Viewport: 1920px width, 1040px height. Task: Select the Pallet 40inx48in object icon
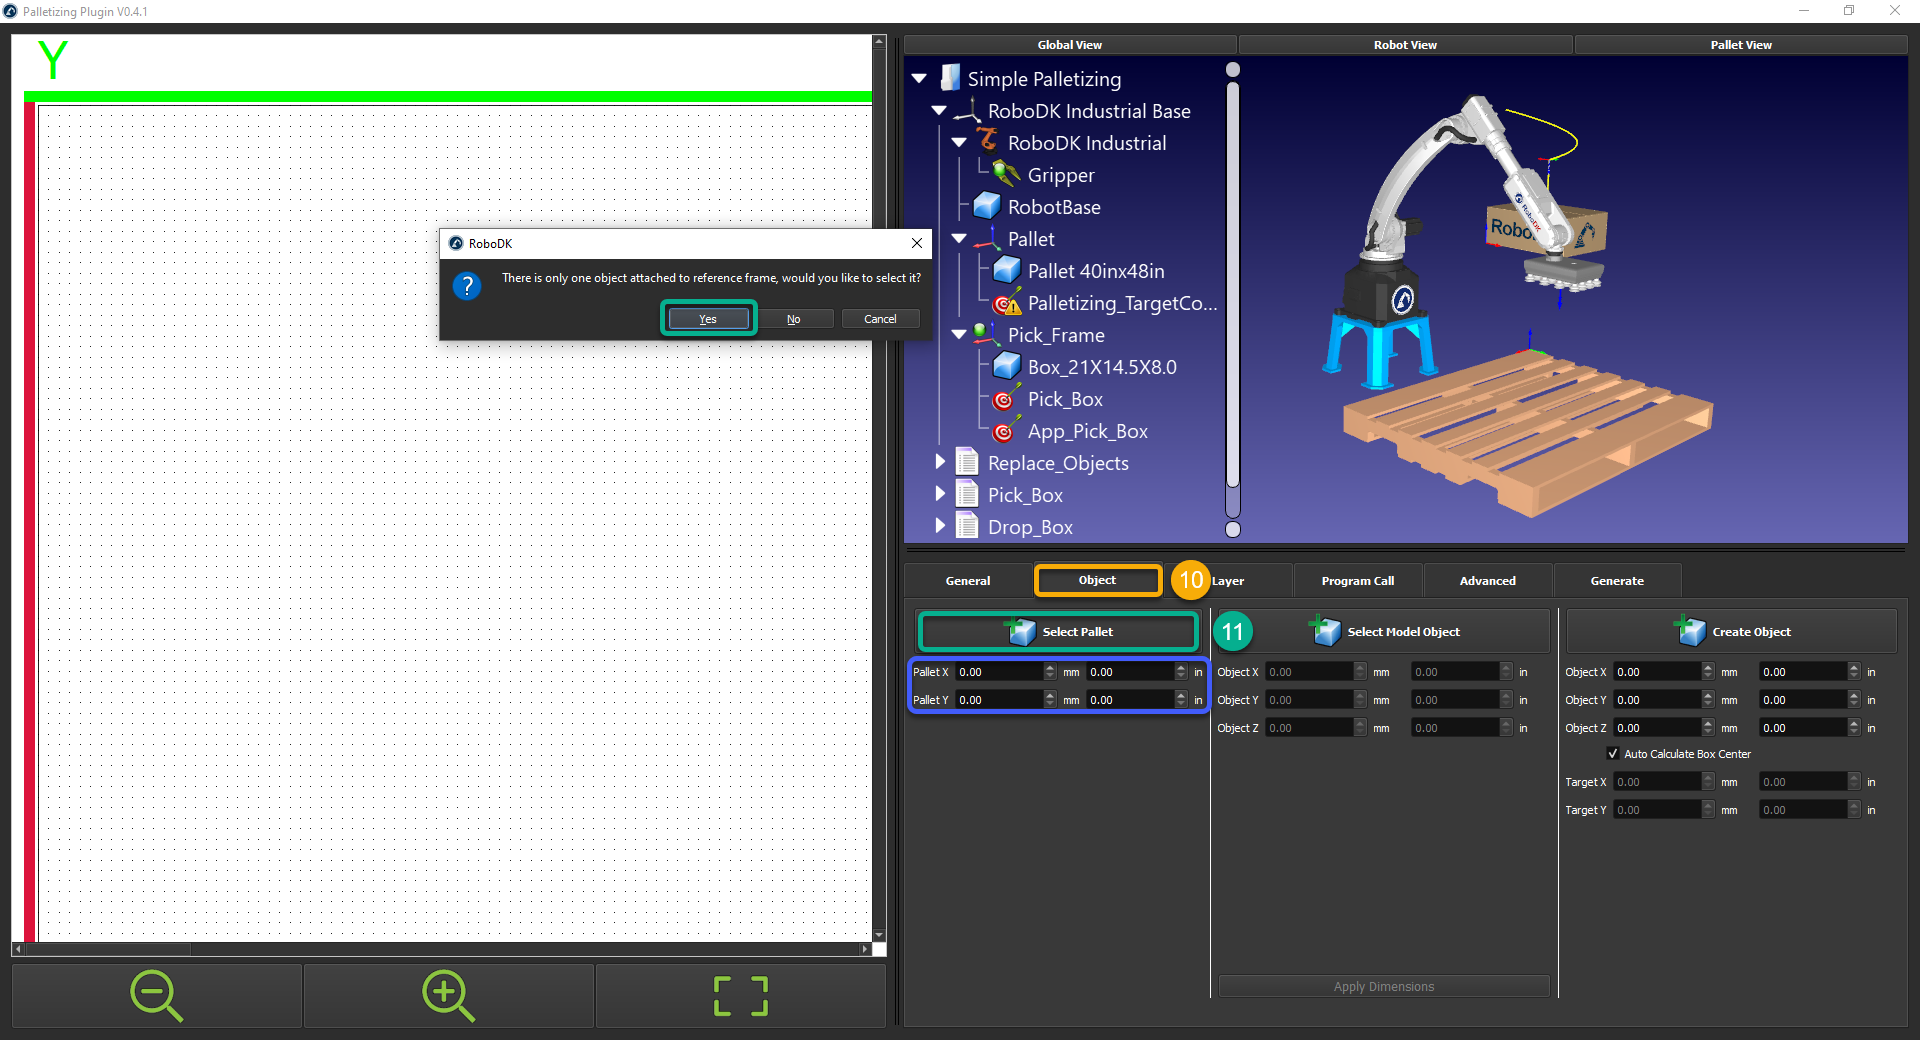point(1007,270)
